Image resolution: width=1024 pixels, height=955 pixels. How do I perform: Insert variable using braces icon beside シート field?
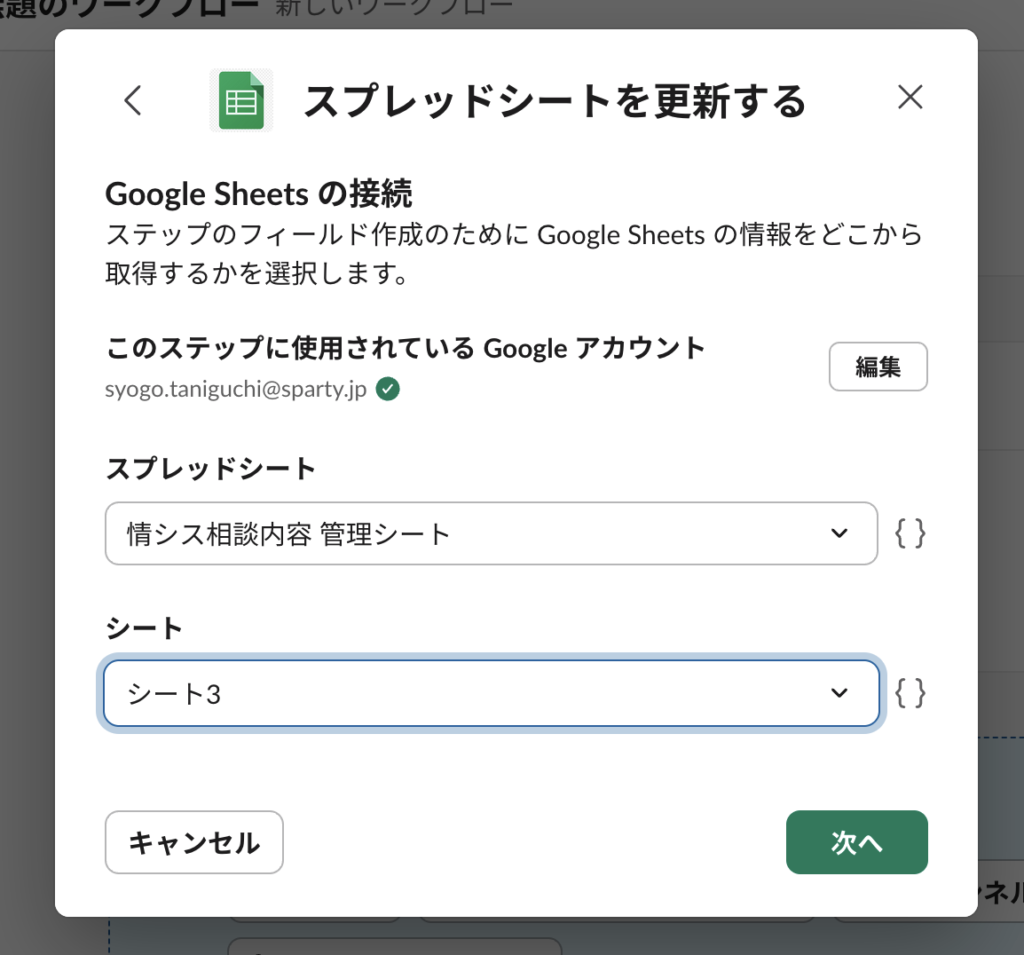coord(910,693)
